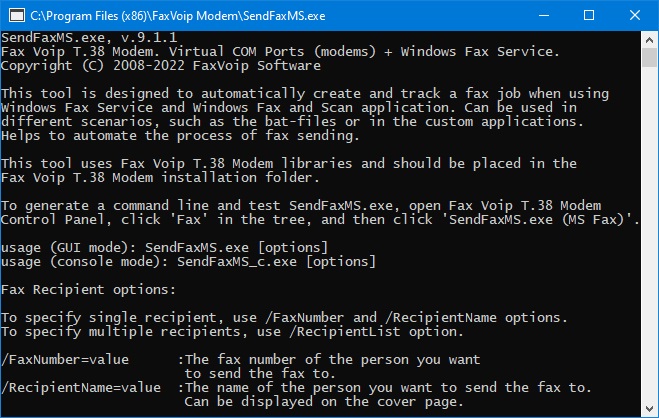Click the '/RecipientList option' text
This screenshot has width=659, height=418.
(376, 332)
